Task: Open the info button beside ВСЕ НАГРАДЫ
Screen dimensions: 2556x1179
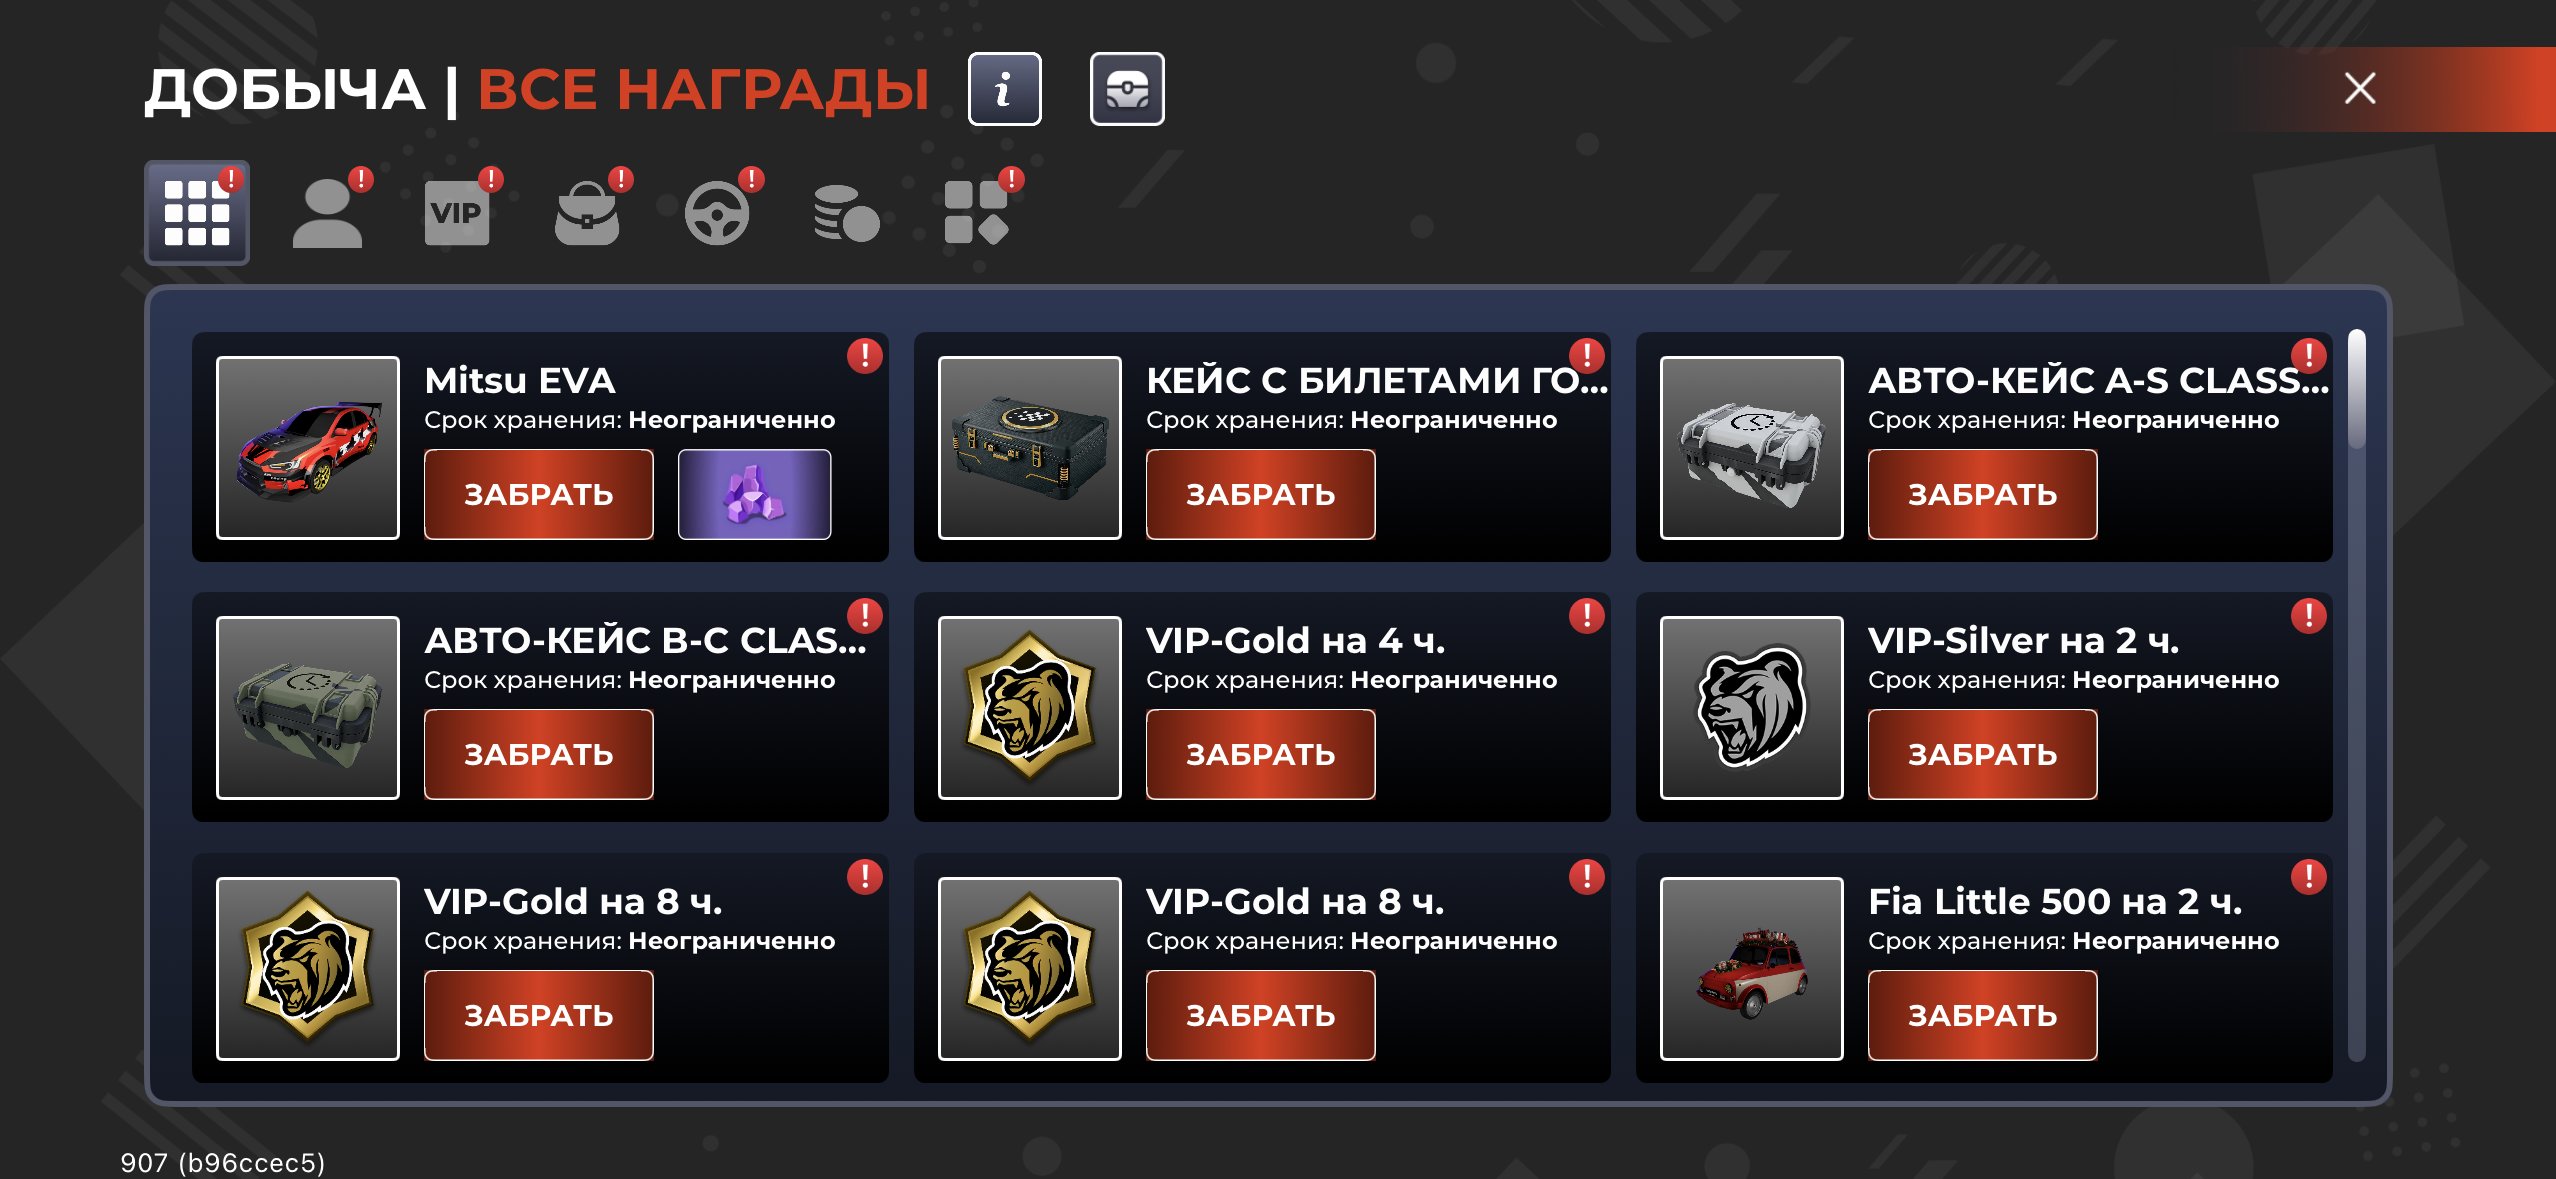Action: click(1004, 89)
